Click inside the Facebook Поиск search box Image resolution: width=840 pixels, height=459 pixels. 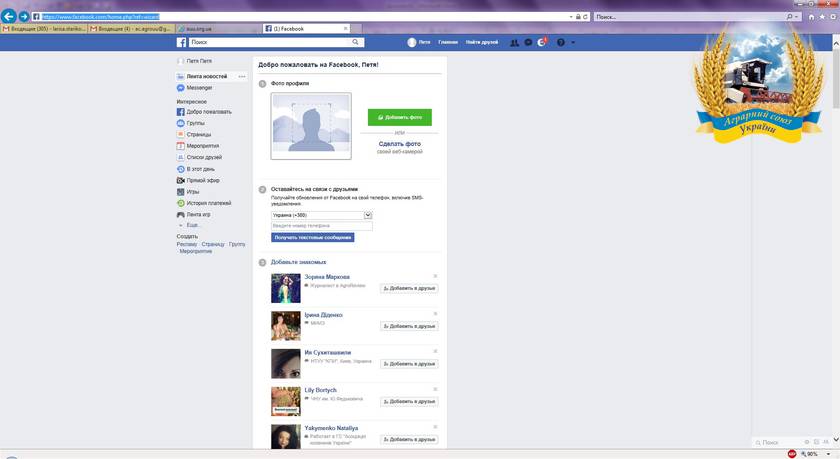pos(269,42)
